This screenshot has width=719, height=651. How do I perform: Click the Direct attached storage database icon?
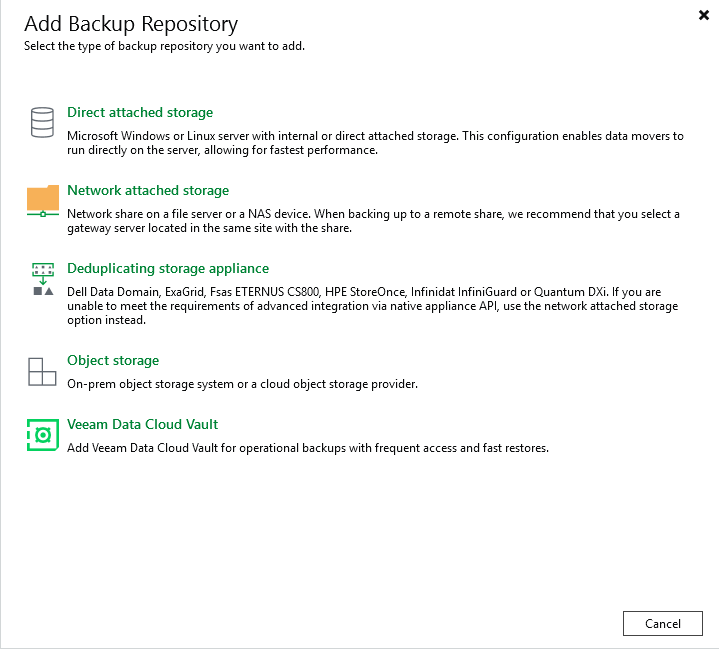pos(42,122)
